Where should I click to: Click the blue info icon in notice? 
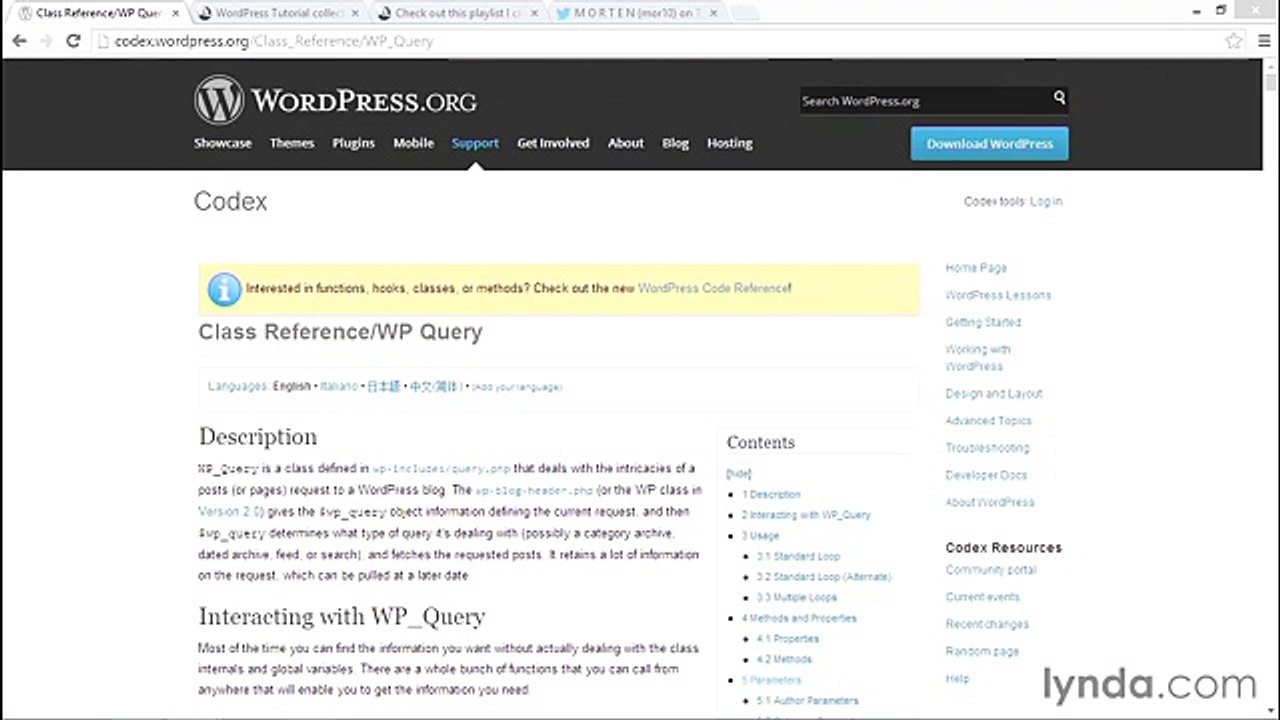pos(224,289)
